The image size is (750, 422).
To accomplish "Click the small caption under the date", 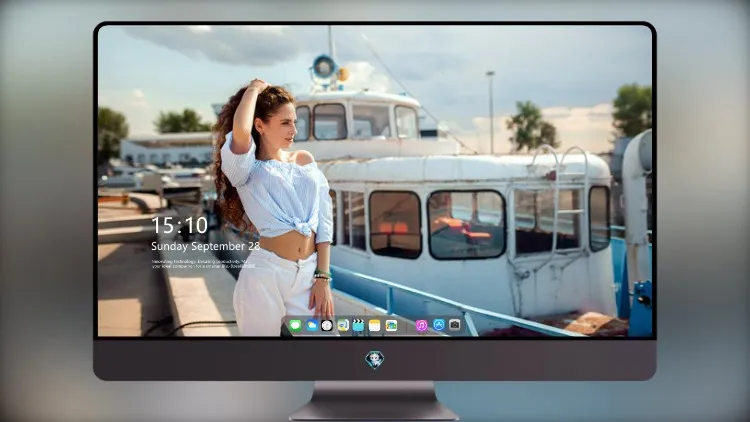I will coord(203,264).
